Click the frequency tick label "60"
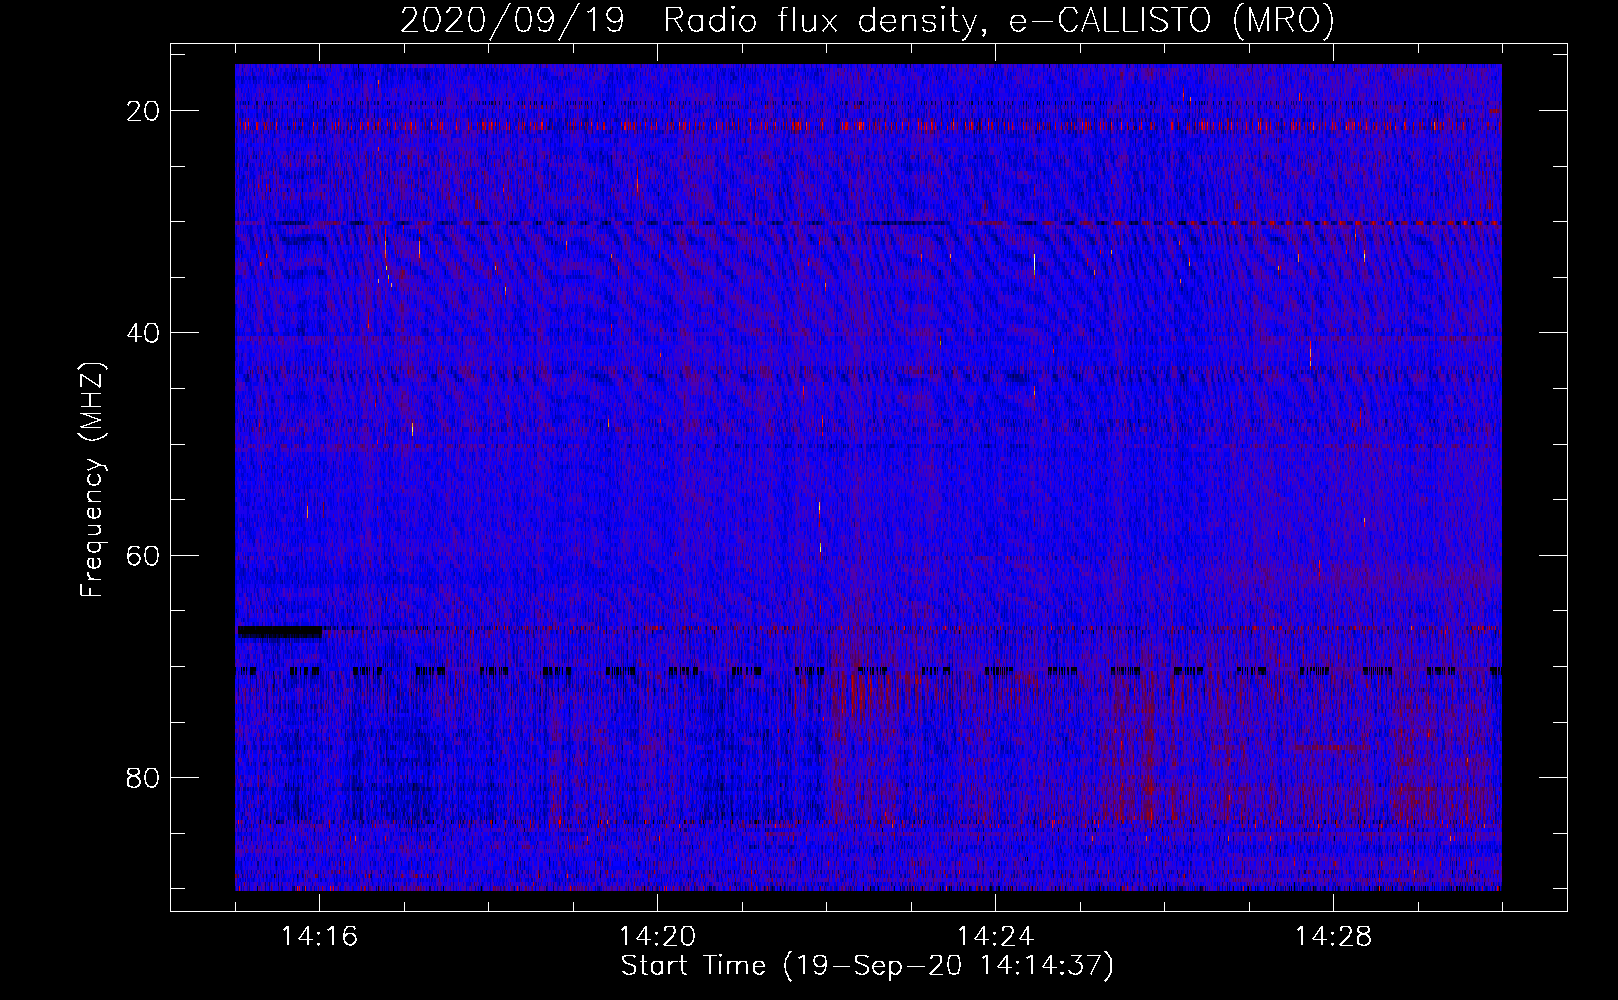Viewport: 1618px width, 1000px height. [x=144, y=555]
